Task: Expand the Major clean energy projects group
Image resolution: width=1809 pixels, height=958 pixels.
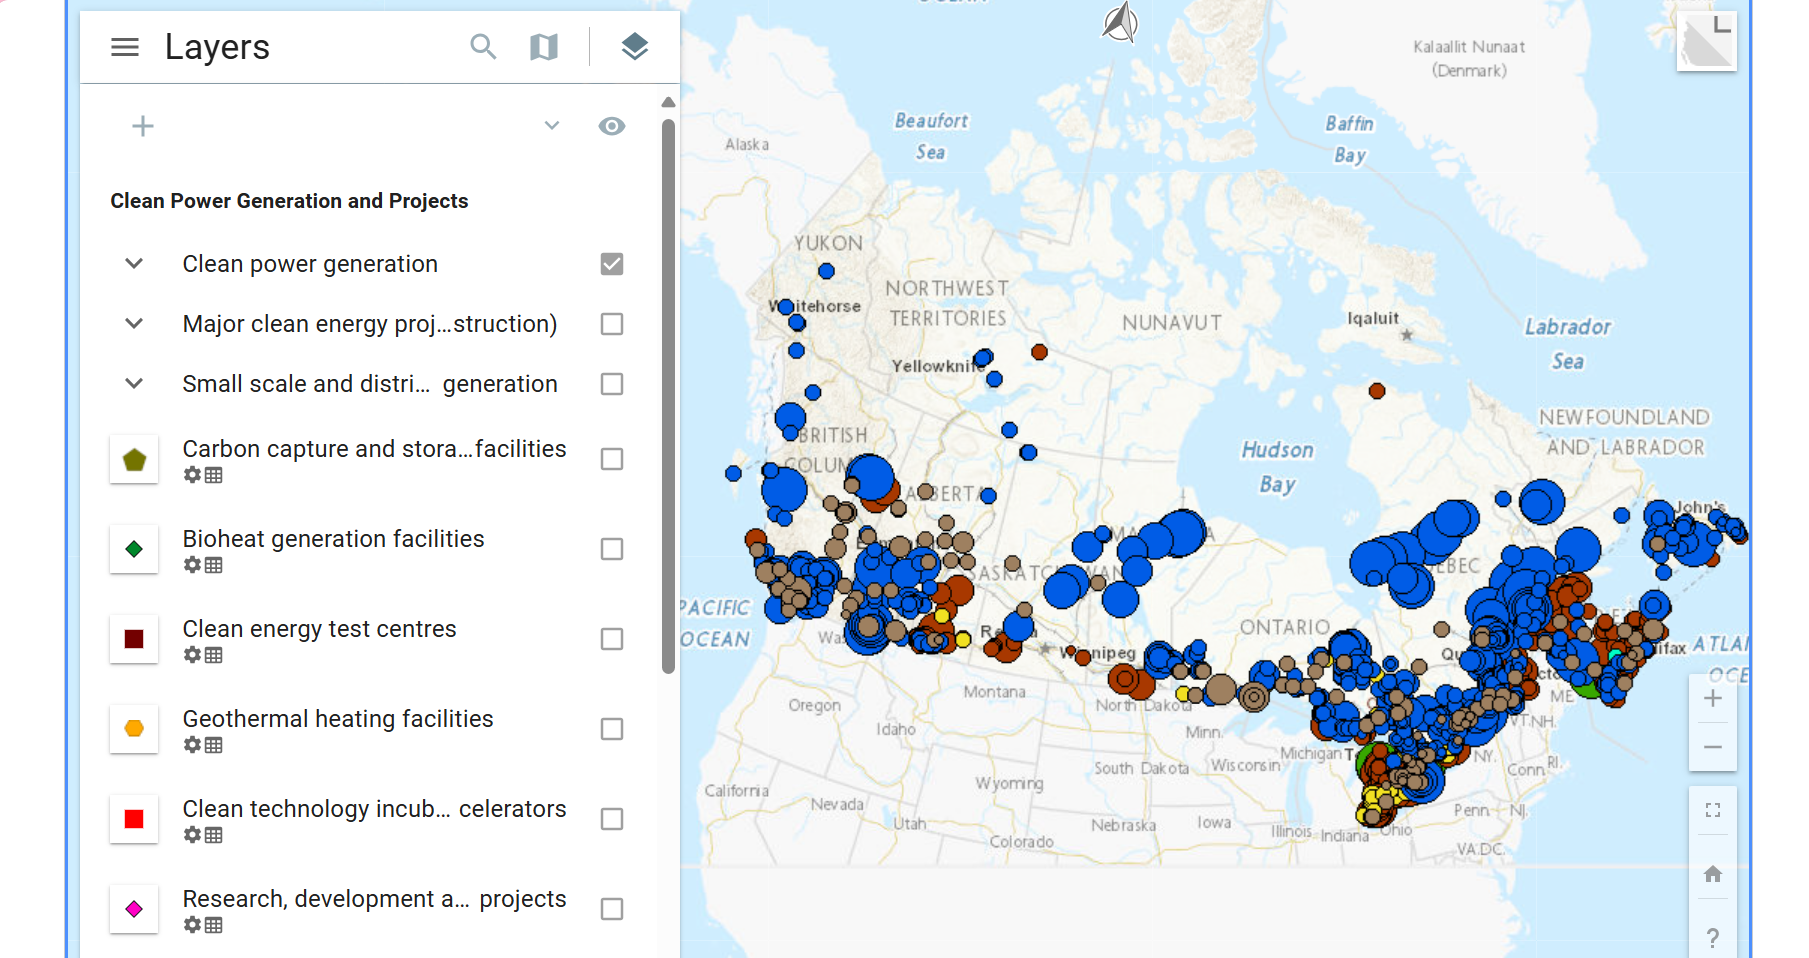Action: [x=134, y=324]
